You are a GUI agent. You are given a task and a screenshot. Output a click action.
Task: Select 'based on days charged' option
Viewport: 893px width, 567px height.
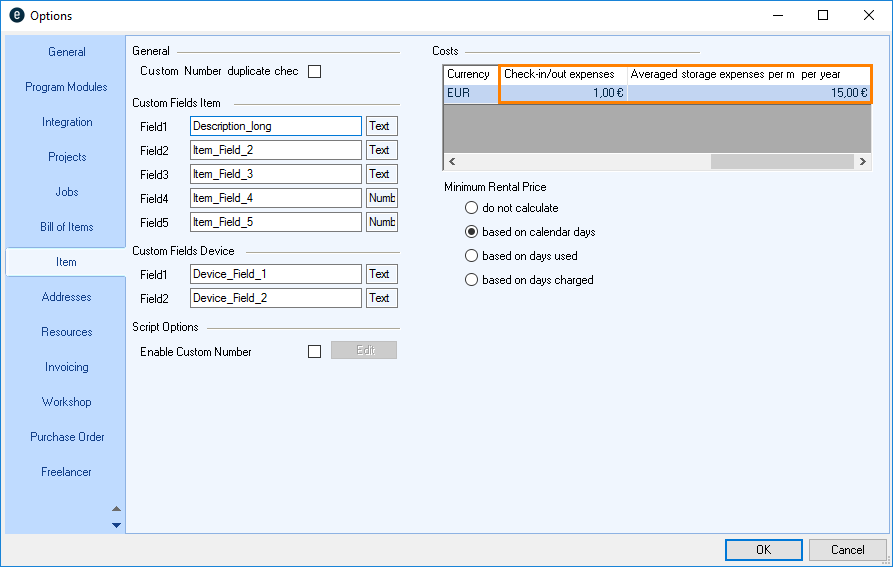pyautogui.click(x=472, y=280)
